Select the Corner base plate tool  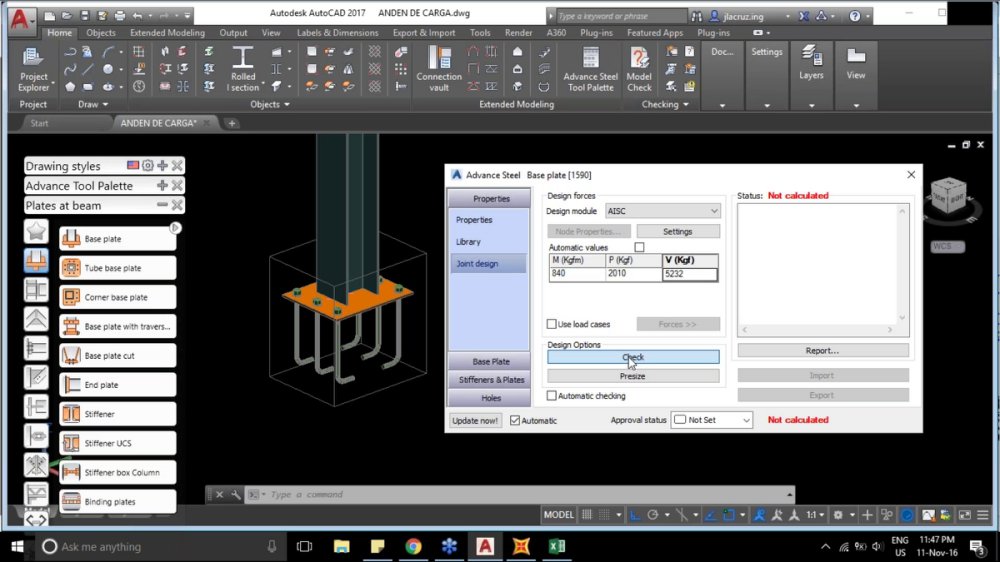click(117, 297)
